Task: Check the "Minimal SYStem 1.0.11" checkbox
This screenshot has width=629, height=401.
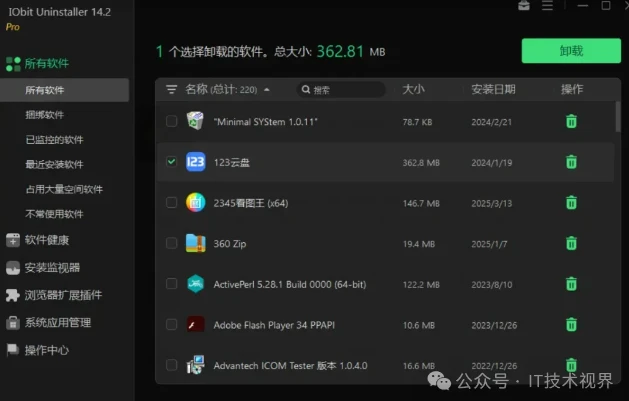Action: coord(171,121)
